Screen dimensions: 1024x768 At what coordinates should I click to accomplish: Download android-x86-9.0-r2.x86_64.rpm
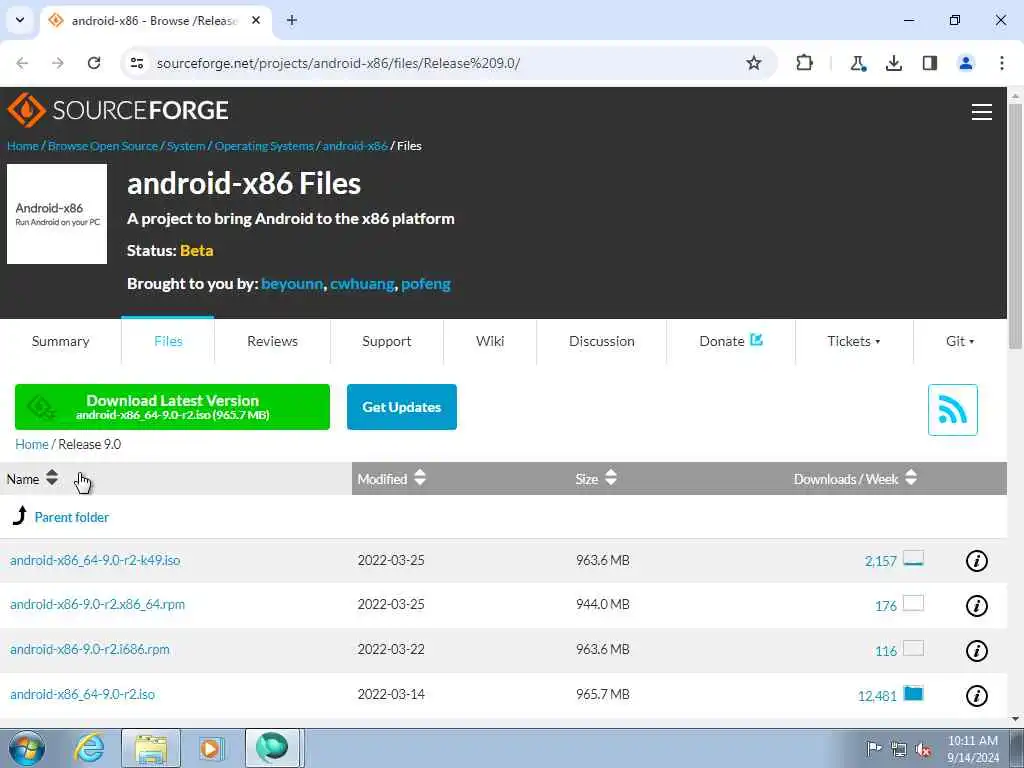[97, 604]
